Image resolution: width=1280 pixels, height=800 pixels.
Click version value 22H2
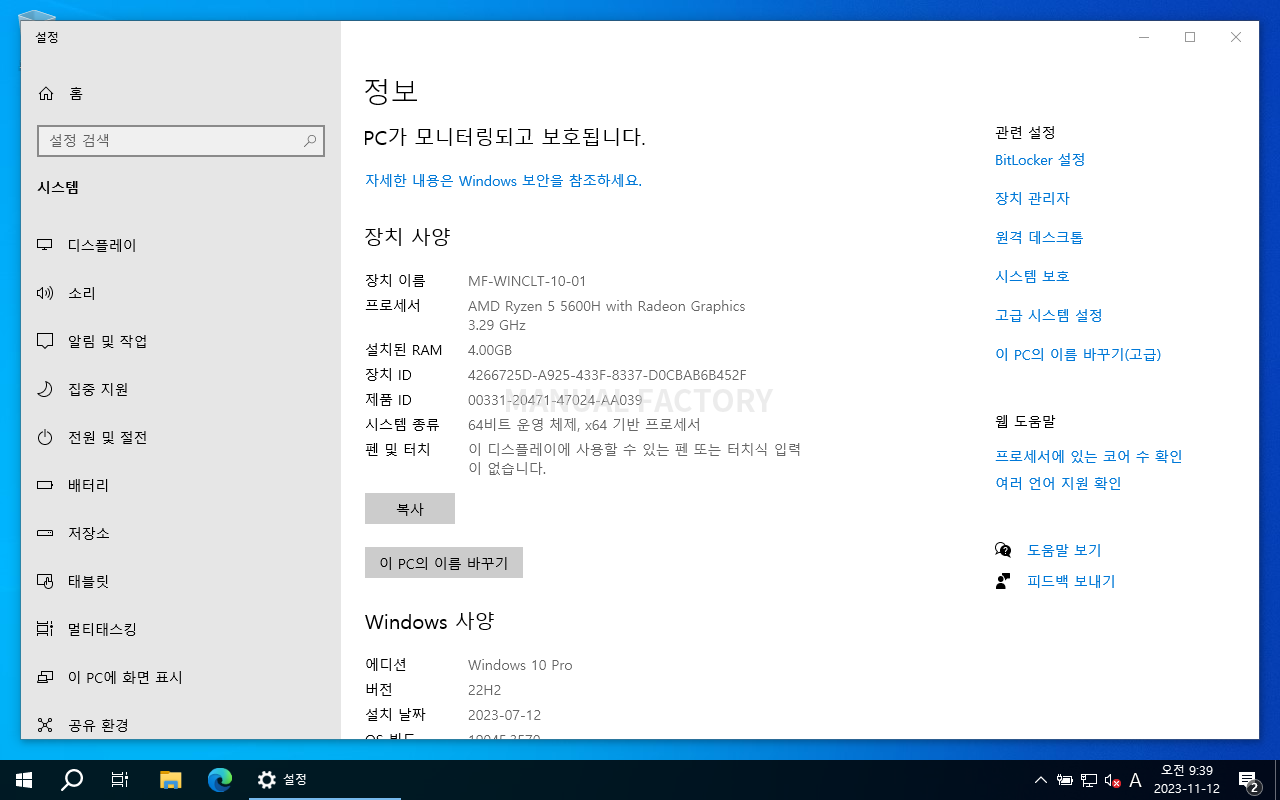485,690
